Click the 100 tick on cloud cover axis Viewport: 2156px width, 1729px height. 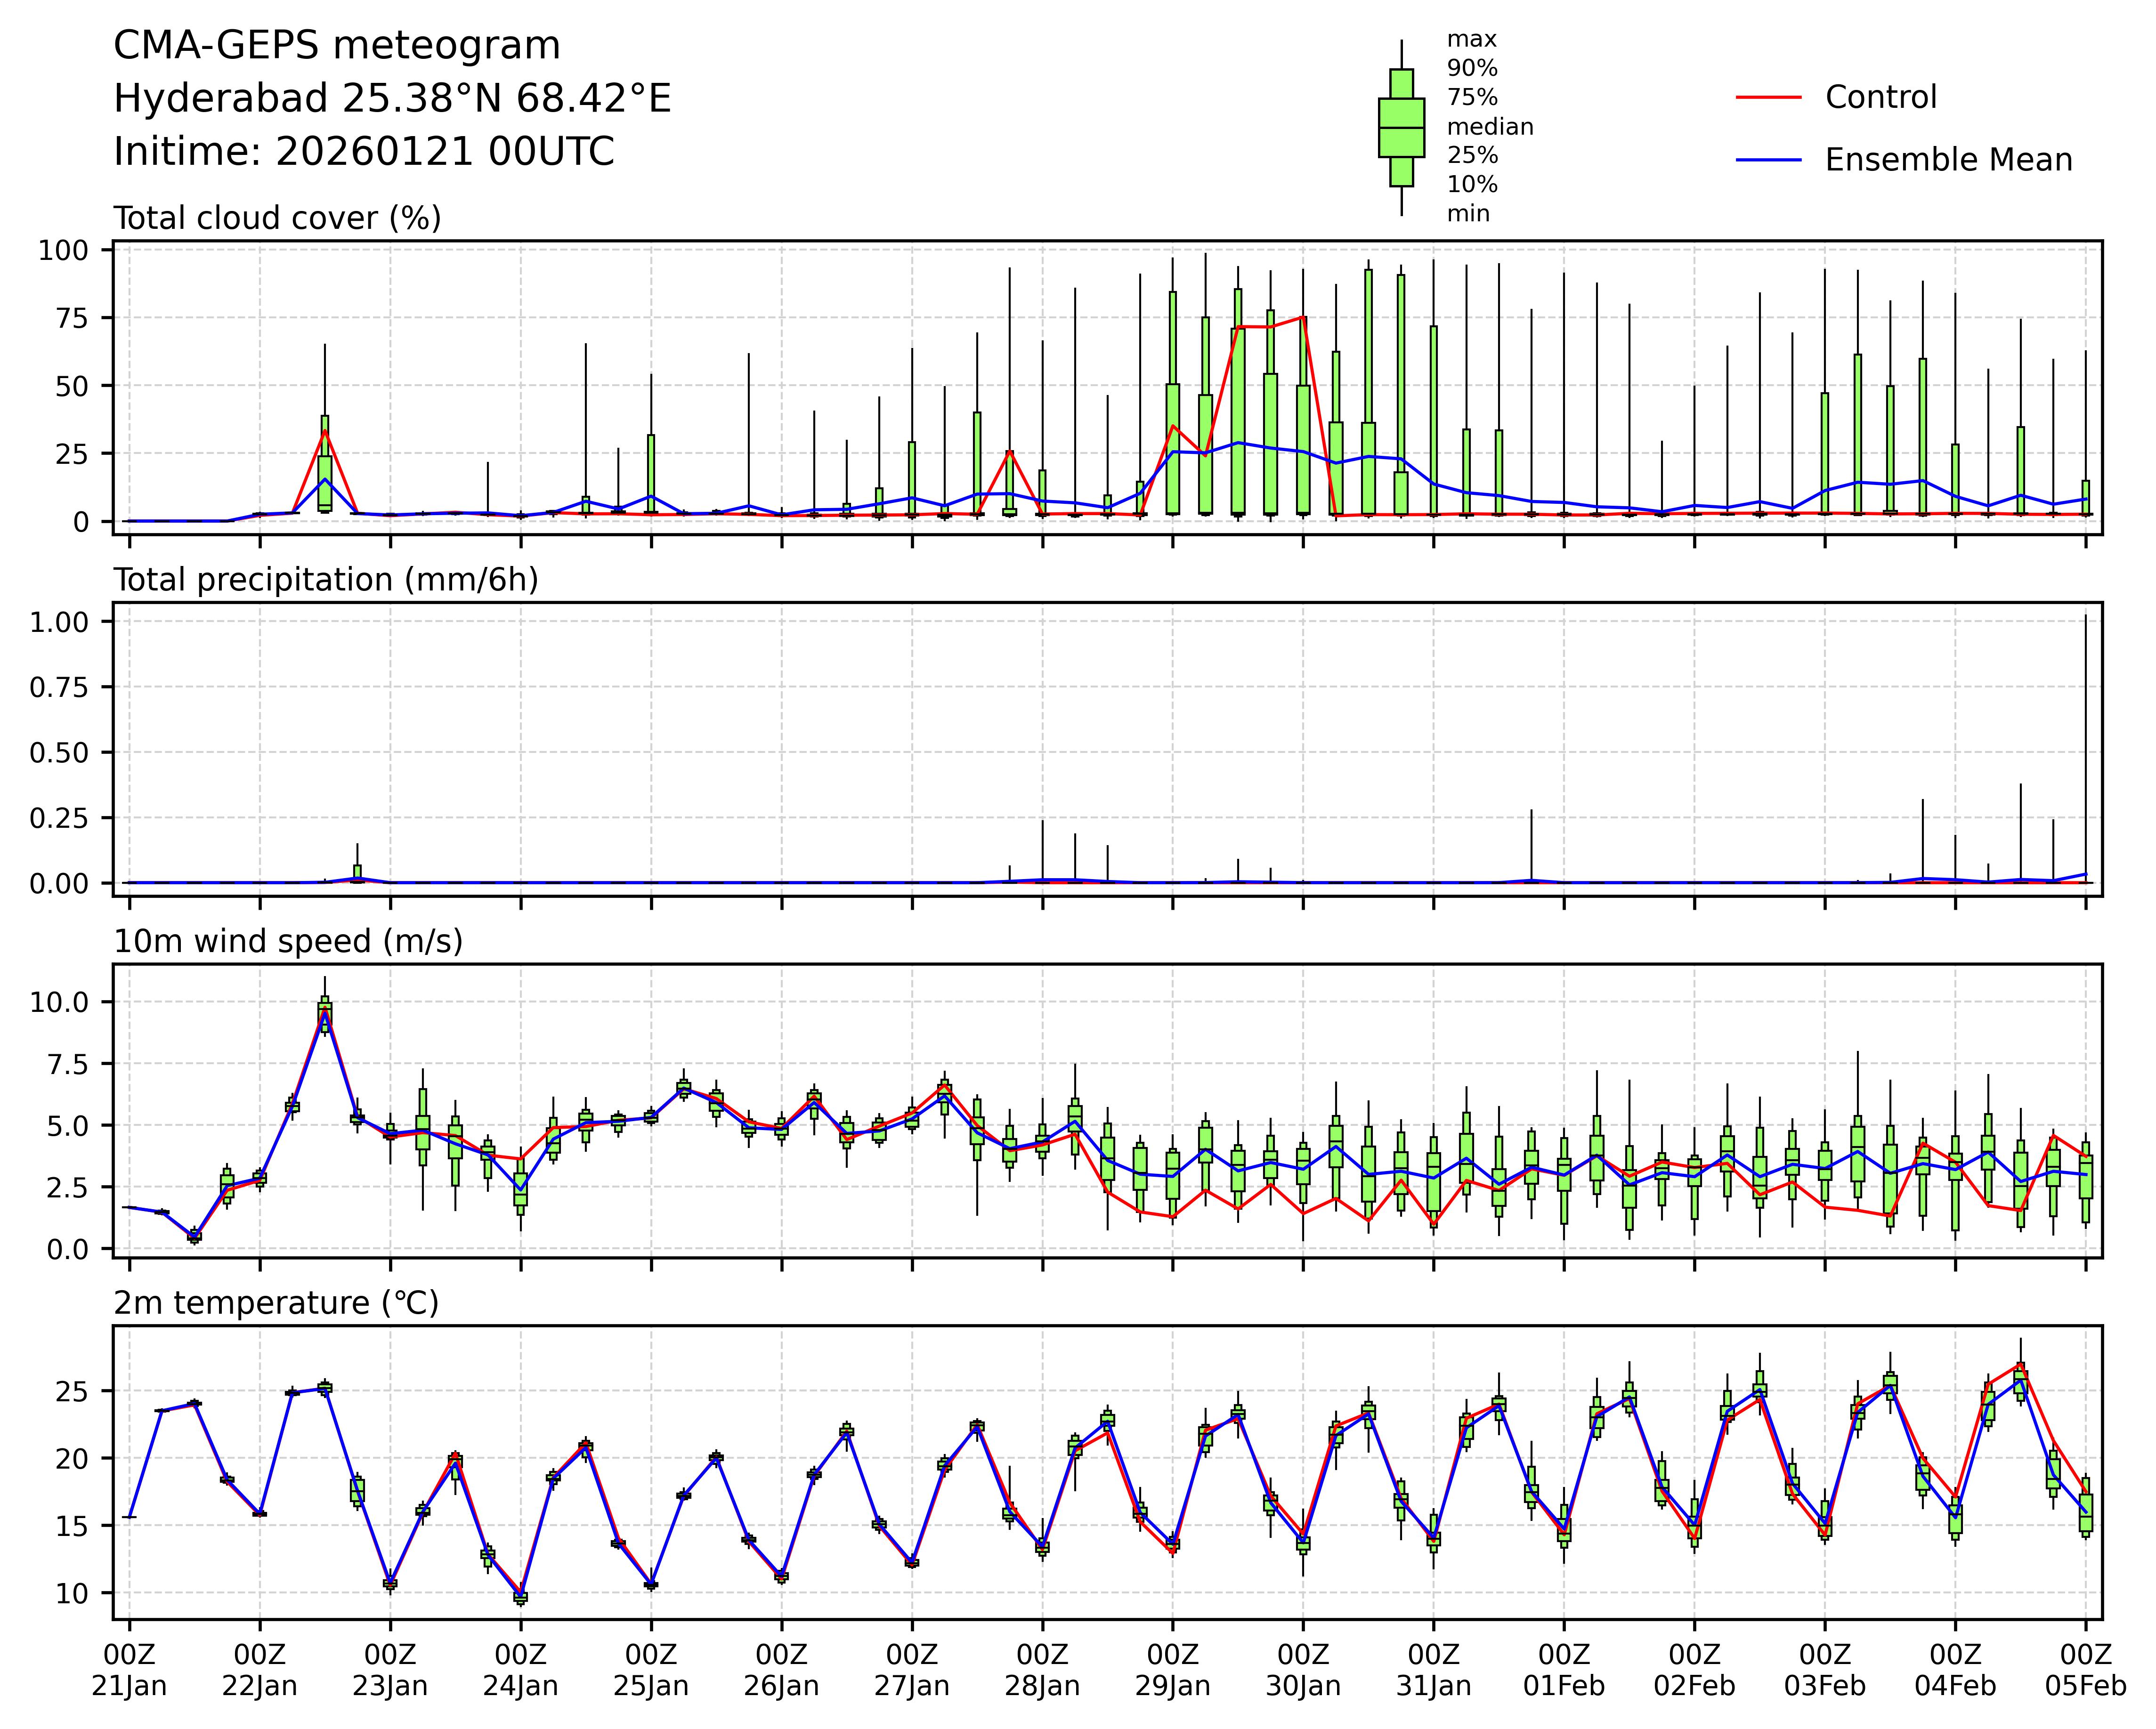point(64,250)
